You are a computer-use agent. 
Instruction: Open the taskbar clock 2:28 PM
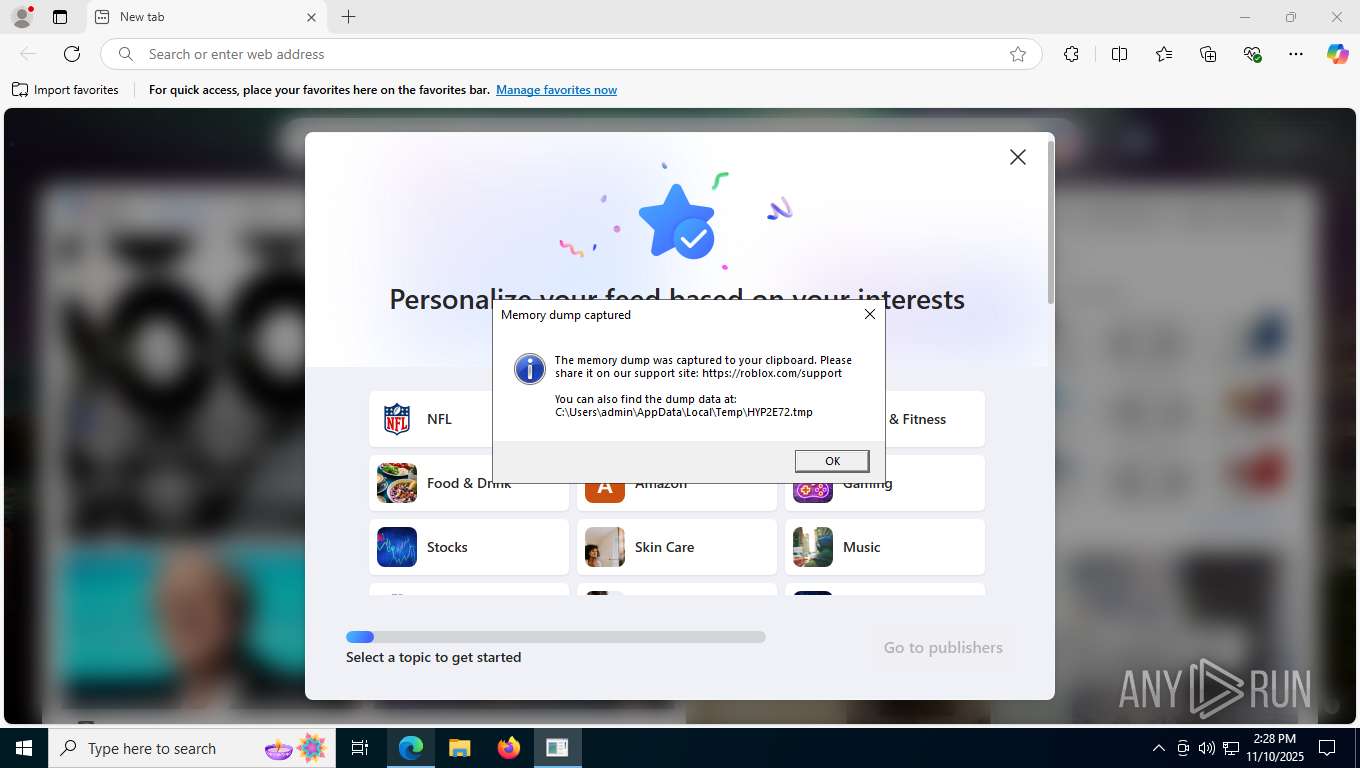tap(1274, 748)
